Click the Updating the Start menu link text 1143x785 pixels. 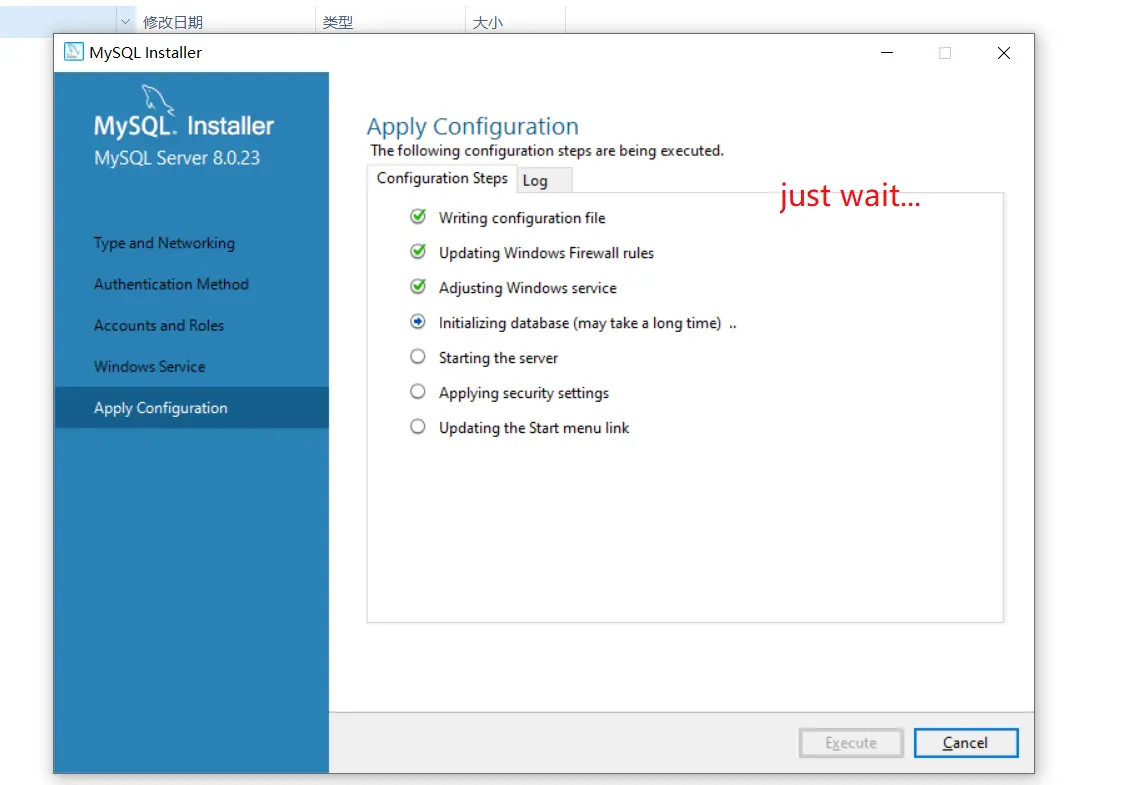(x=534, y=428)
